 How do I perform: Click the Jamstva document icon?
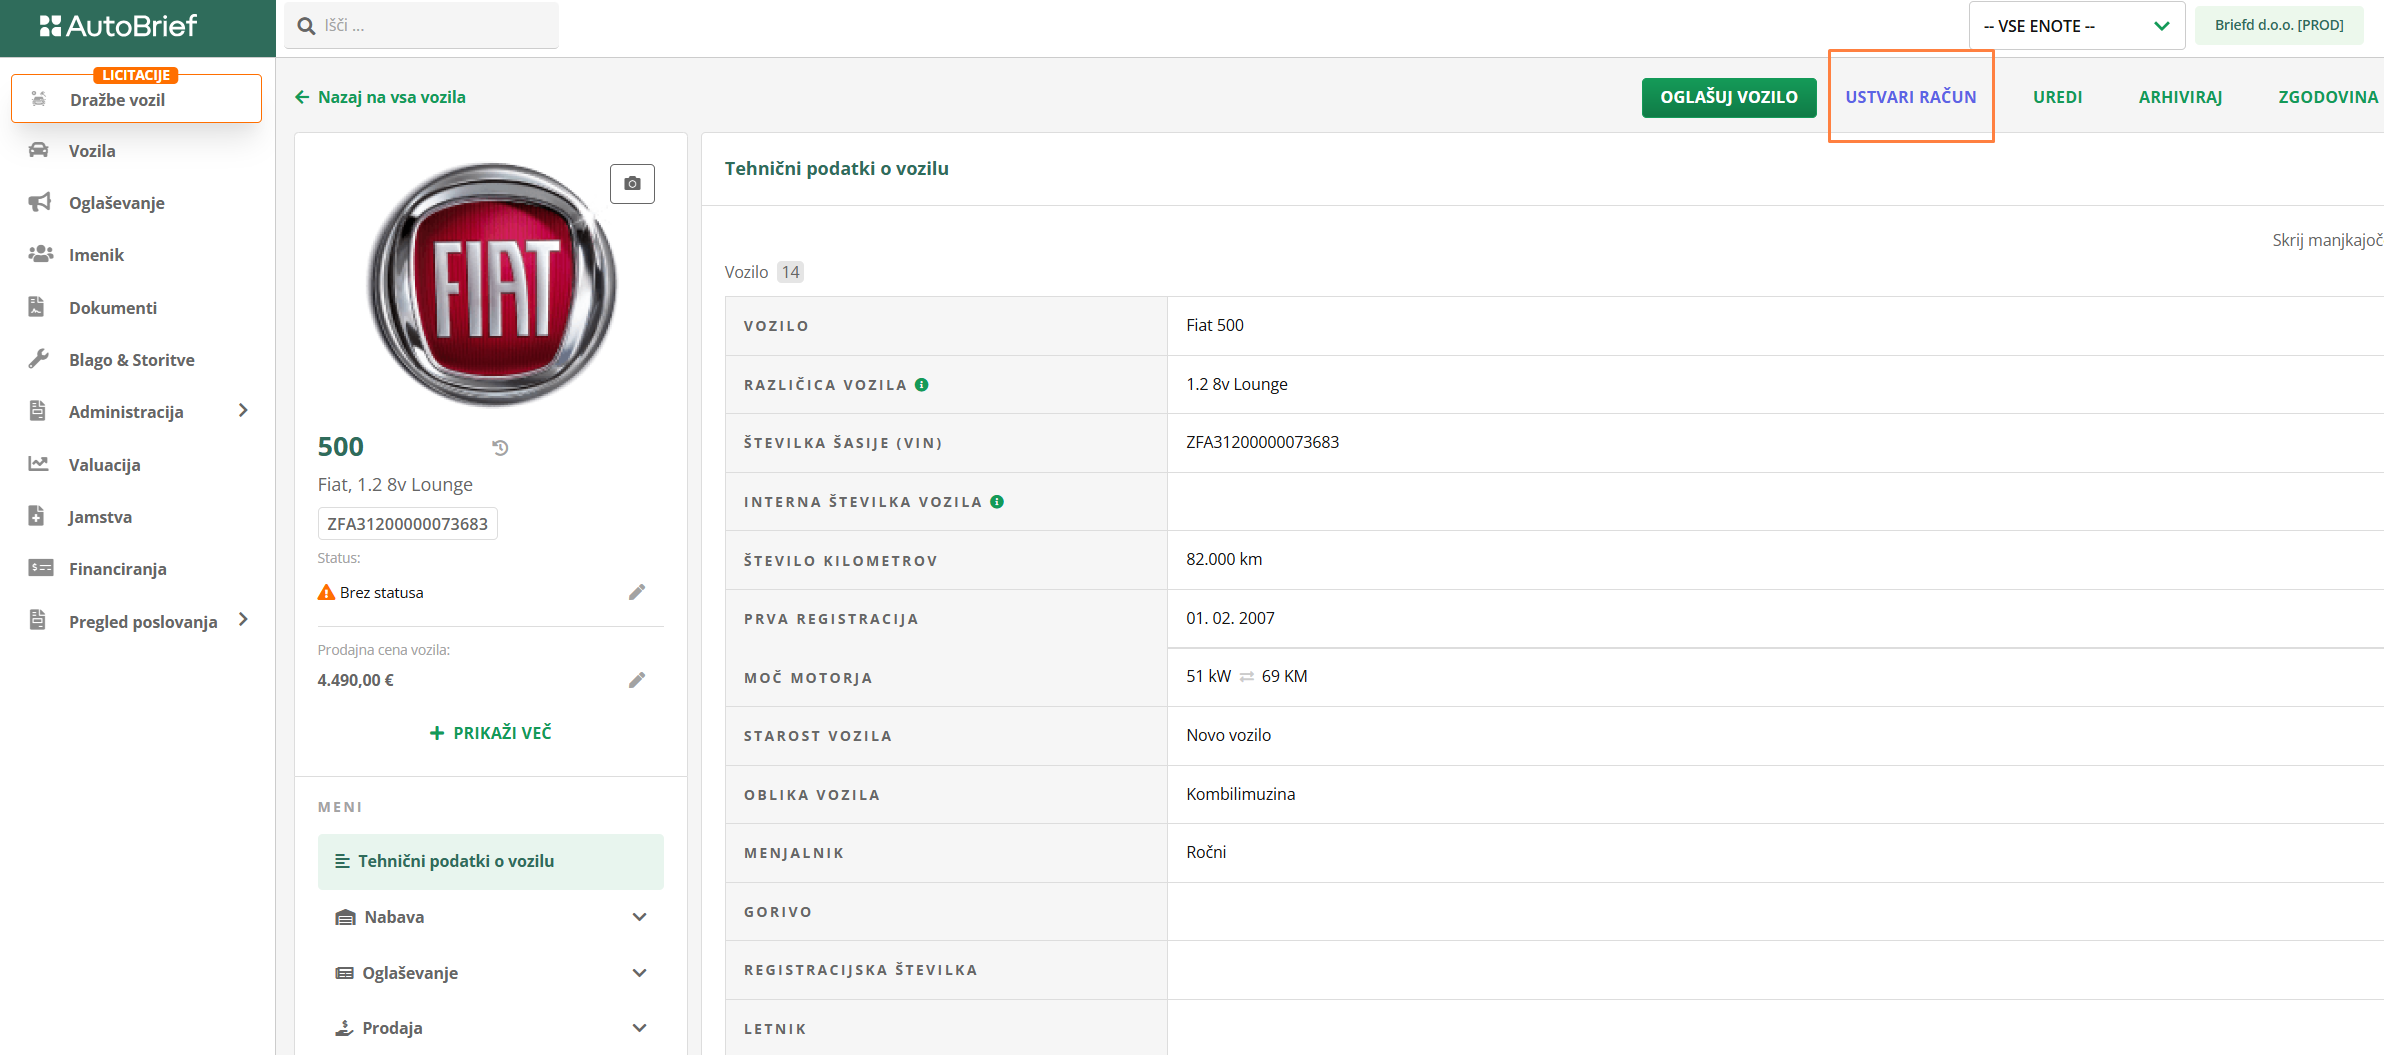37,516
